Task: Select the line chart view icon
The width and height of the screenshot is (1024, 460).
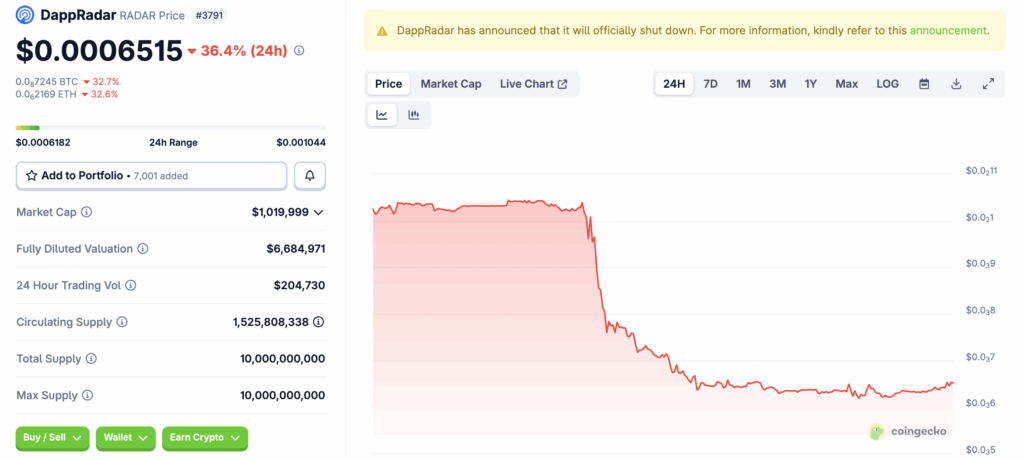Action: point(382,115)
